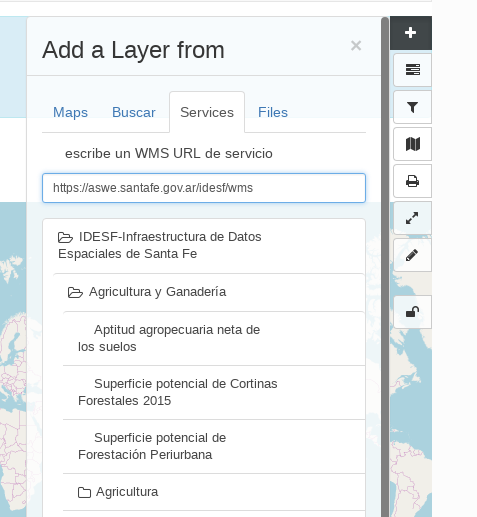
Task: Open the folded map icon tool
Action: click(413, 144)
